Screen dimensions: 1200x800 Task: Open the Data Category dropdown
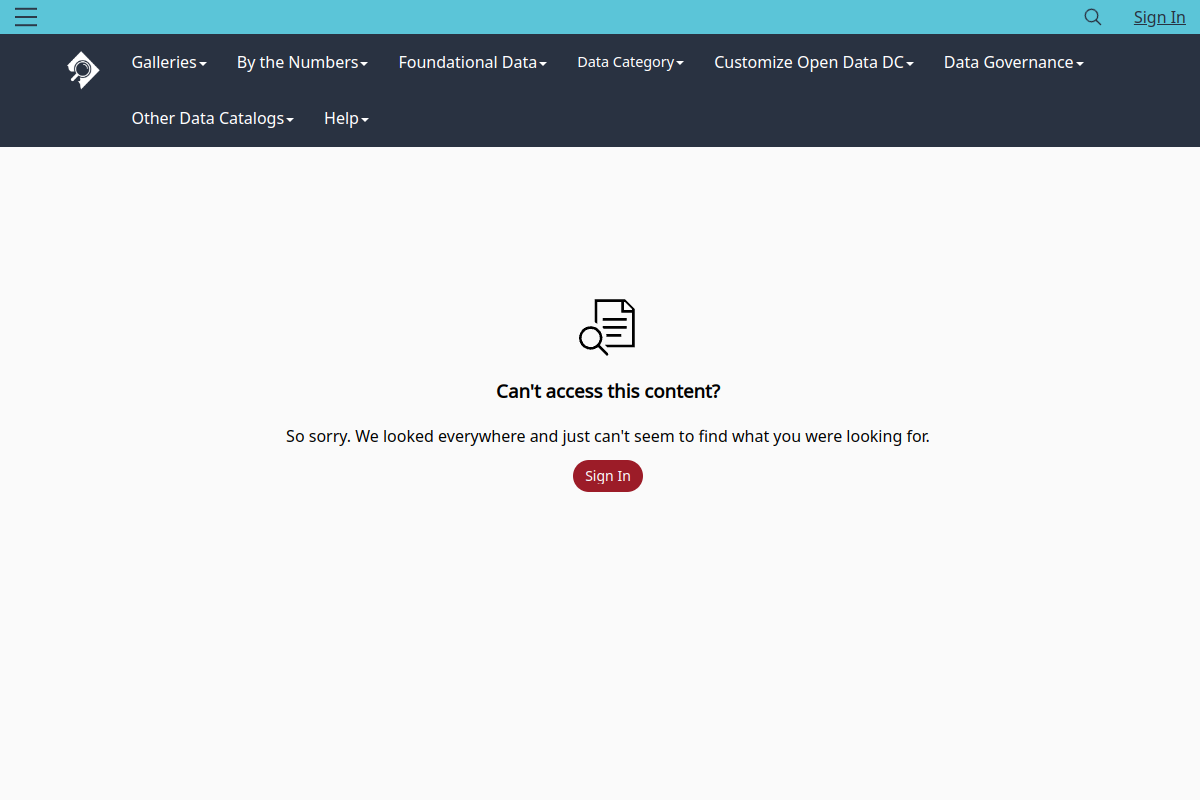(x=630, y=62)
